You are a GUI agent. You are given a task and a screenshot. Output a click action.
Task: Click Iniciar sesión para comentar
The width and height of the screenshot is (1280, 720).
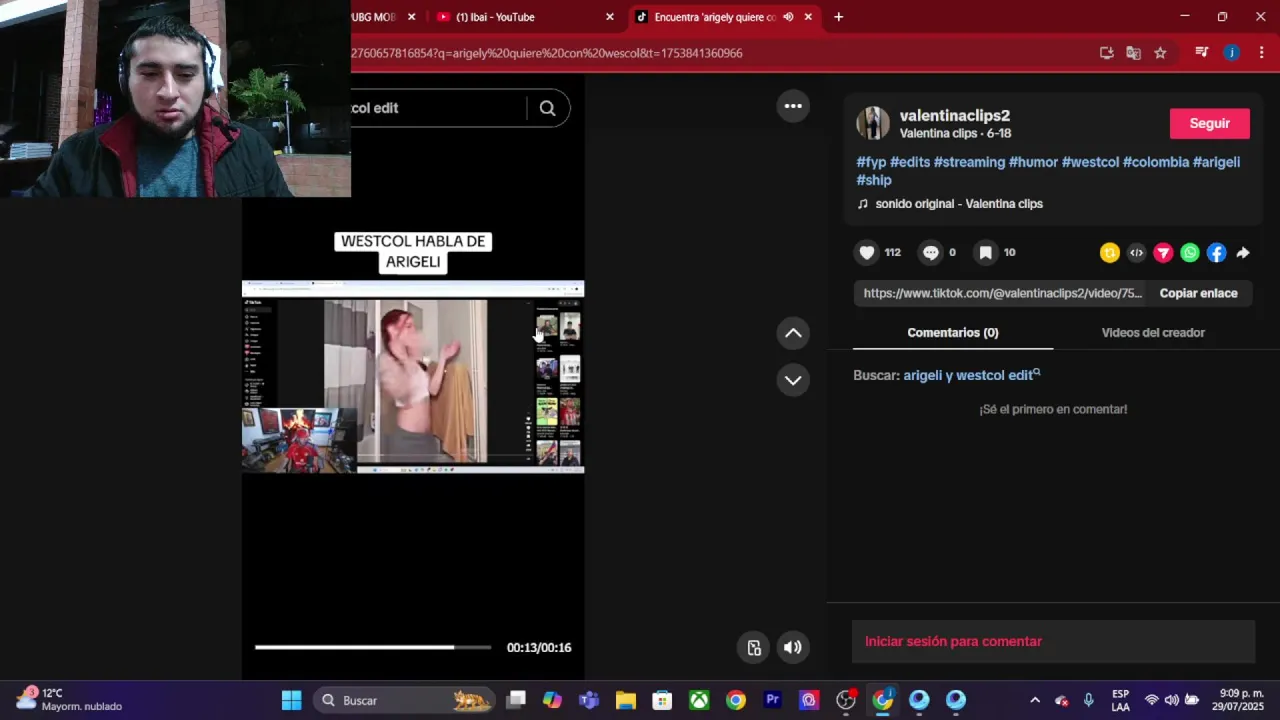tap(953, 641)
